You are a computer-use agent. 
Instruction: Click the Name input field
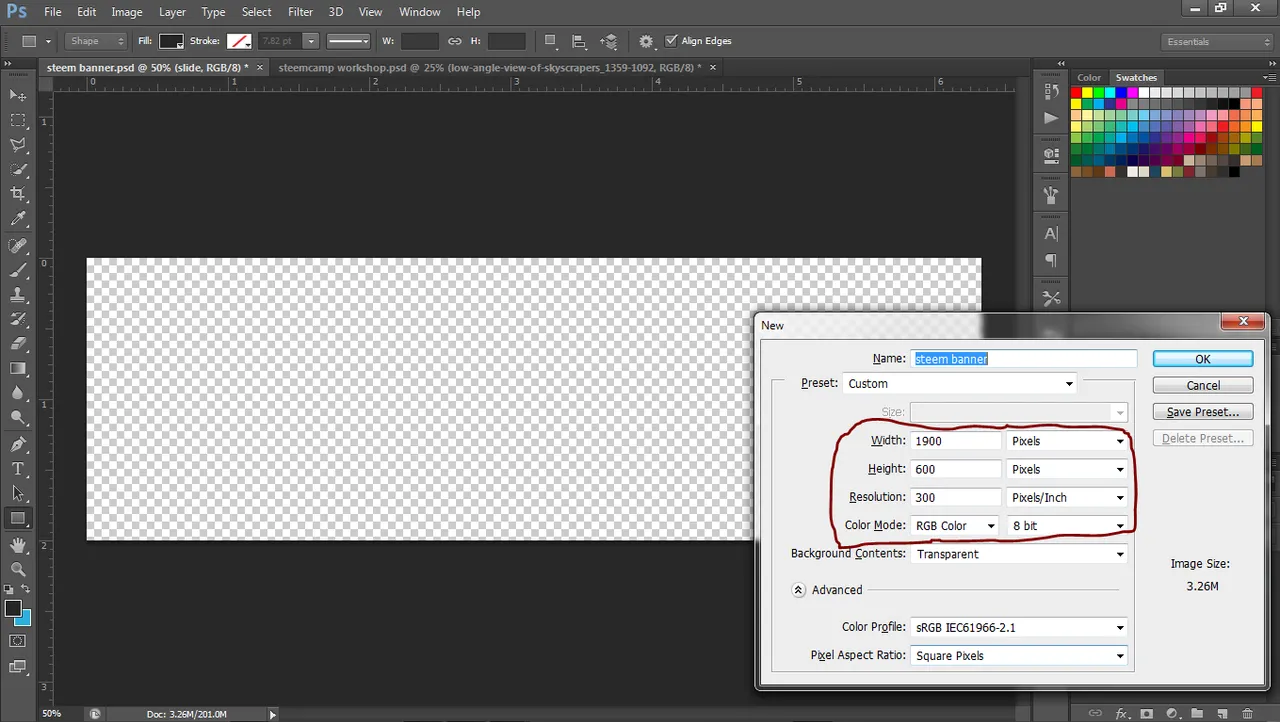(1024, 358)
